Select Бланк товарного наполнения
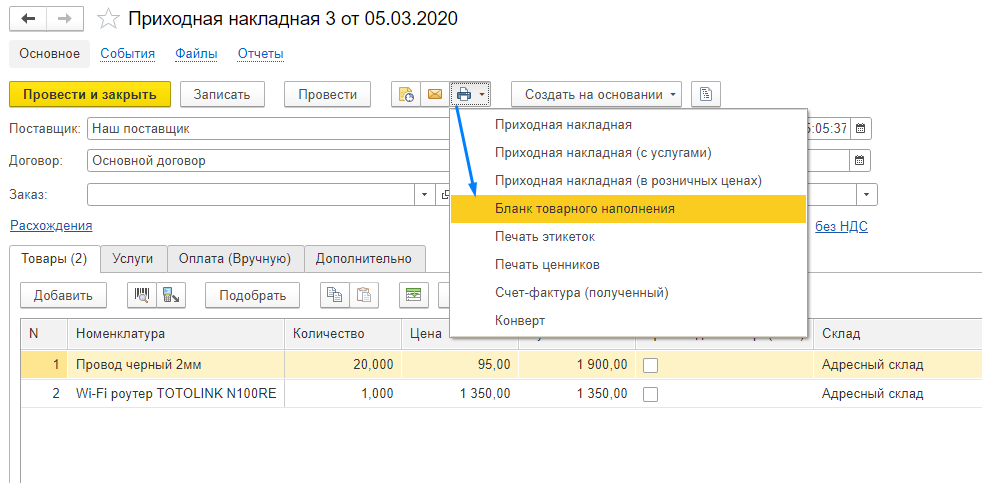982x483 pixels. pos(628,209)
